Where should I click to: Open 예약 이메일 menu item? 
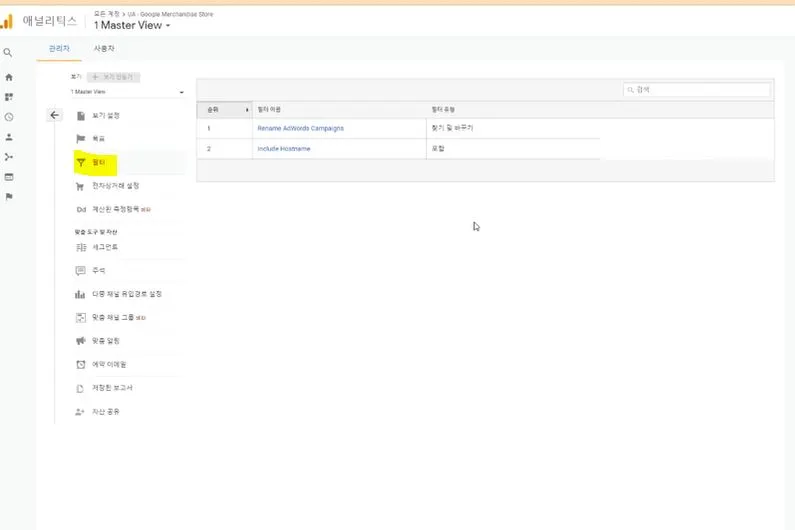(x=109, y=364)
